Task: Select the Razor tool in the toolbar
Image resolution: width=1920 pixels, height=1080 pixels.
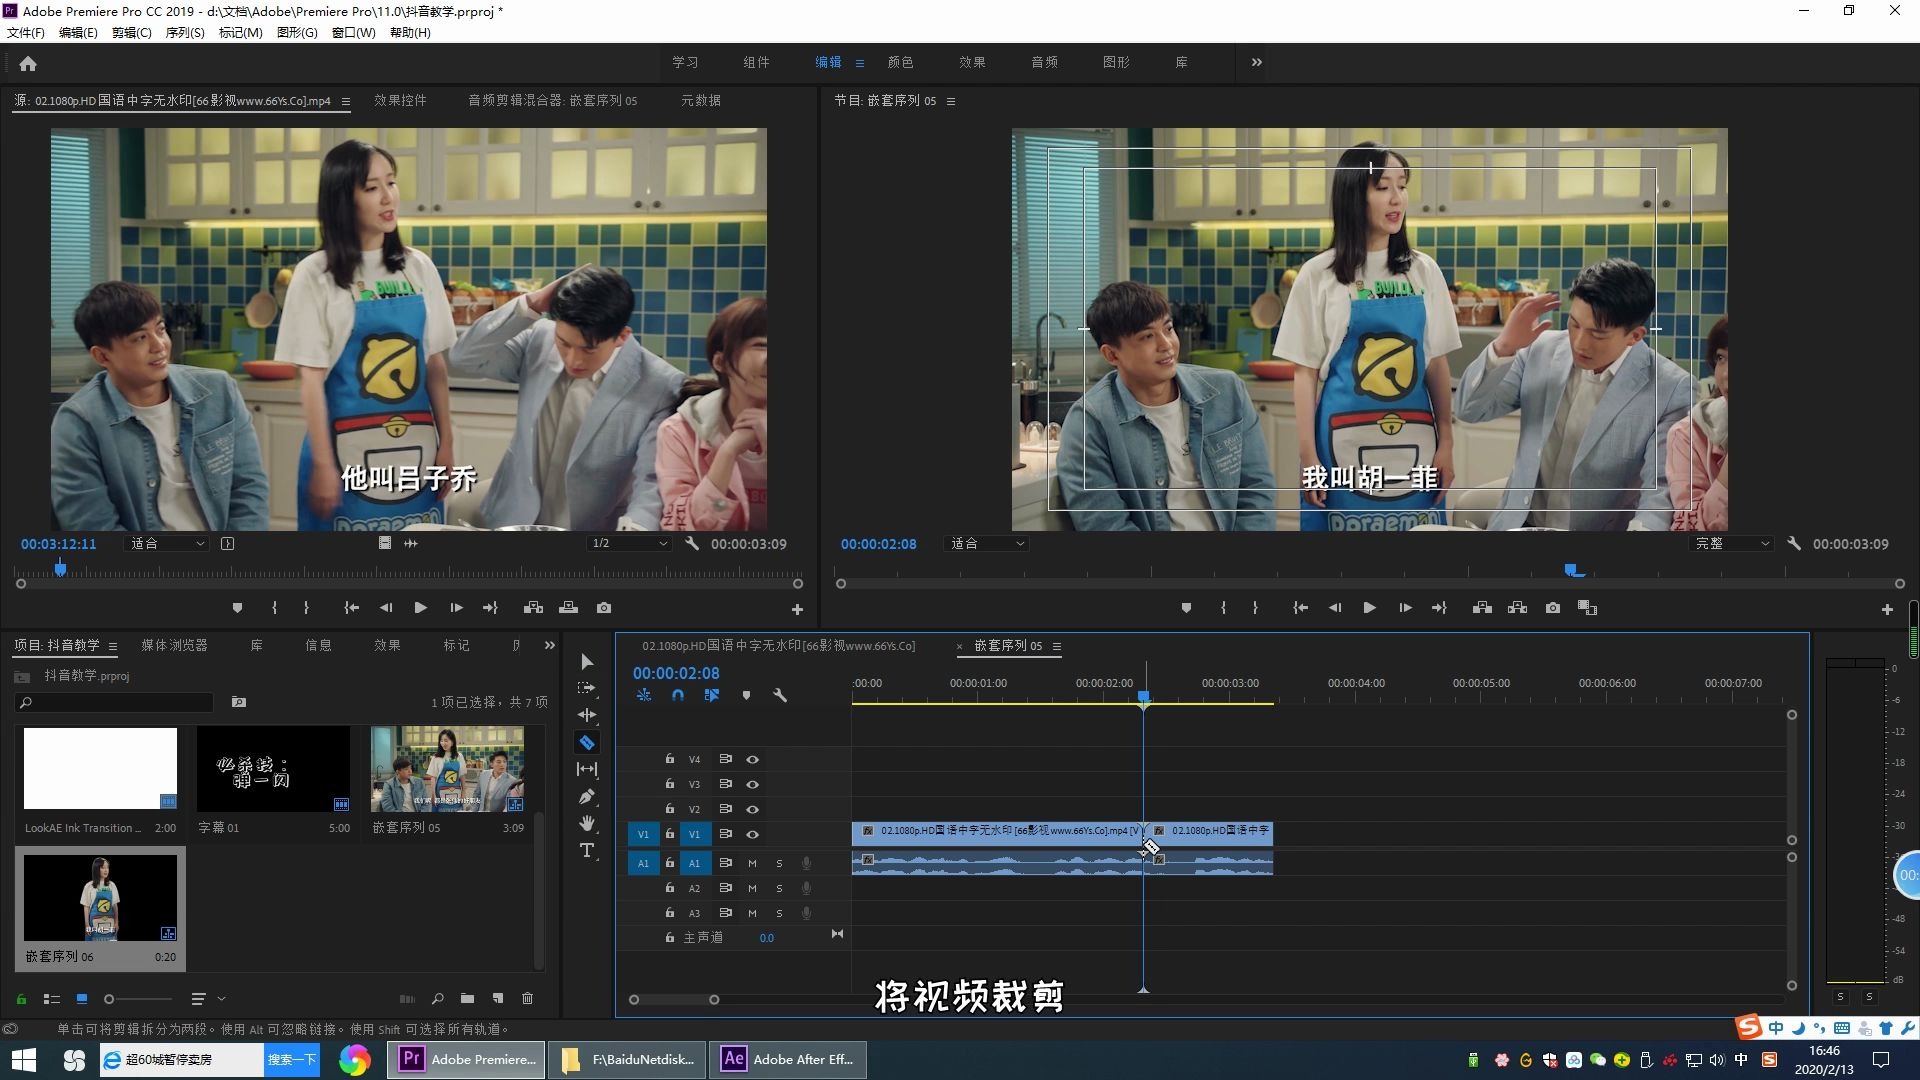Action: tap(587, 742)
